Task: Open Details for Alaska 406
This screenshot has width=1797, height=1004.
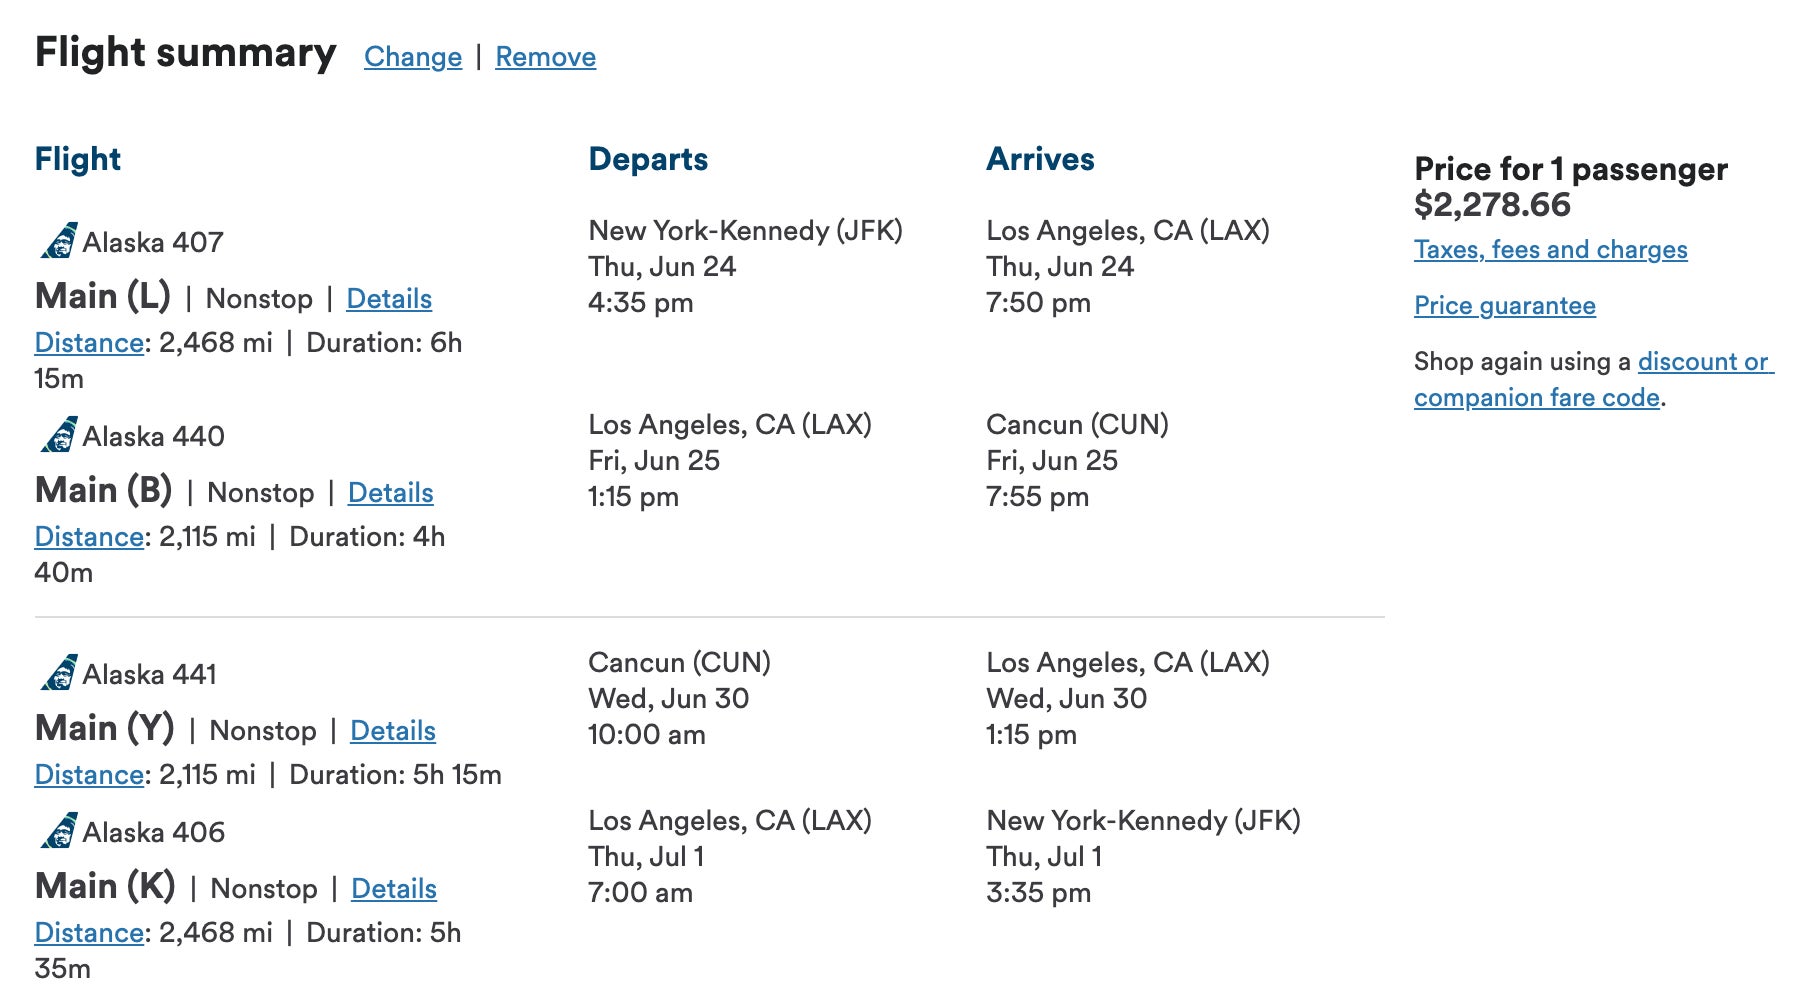Action: coord(393,888)
